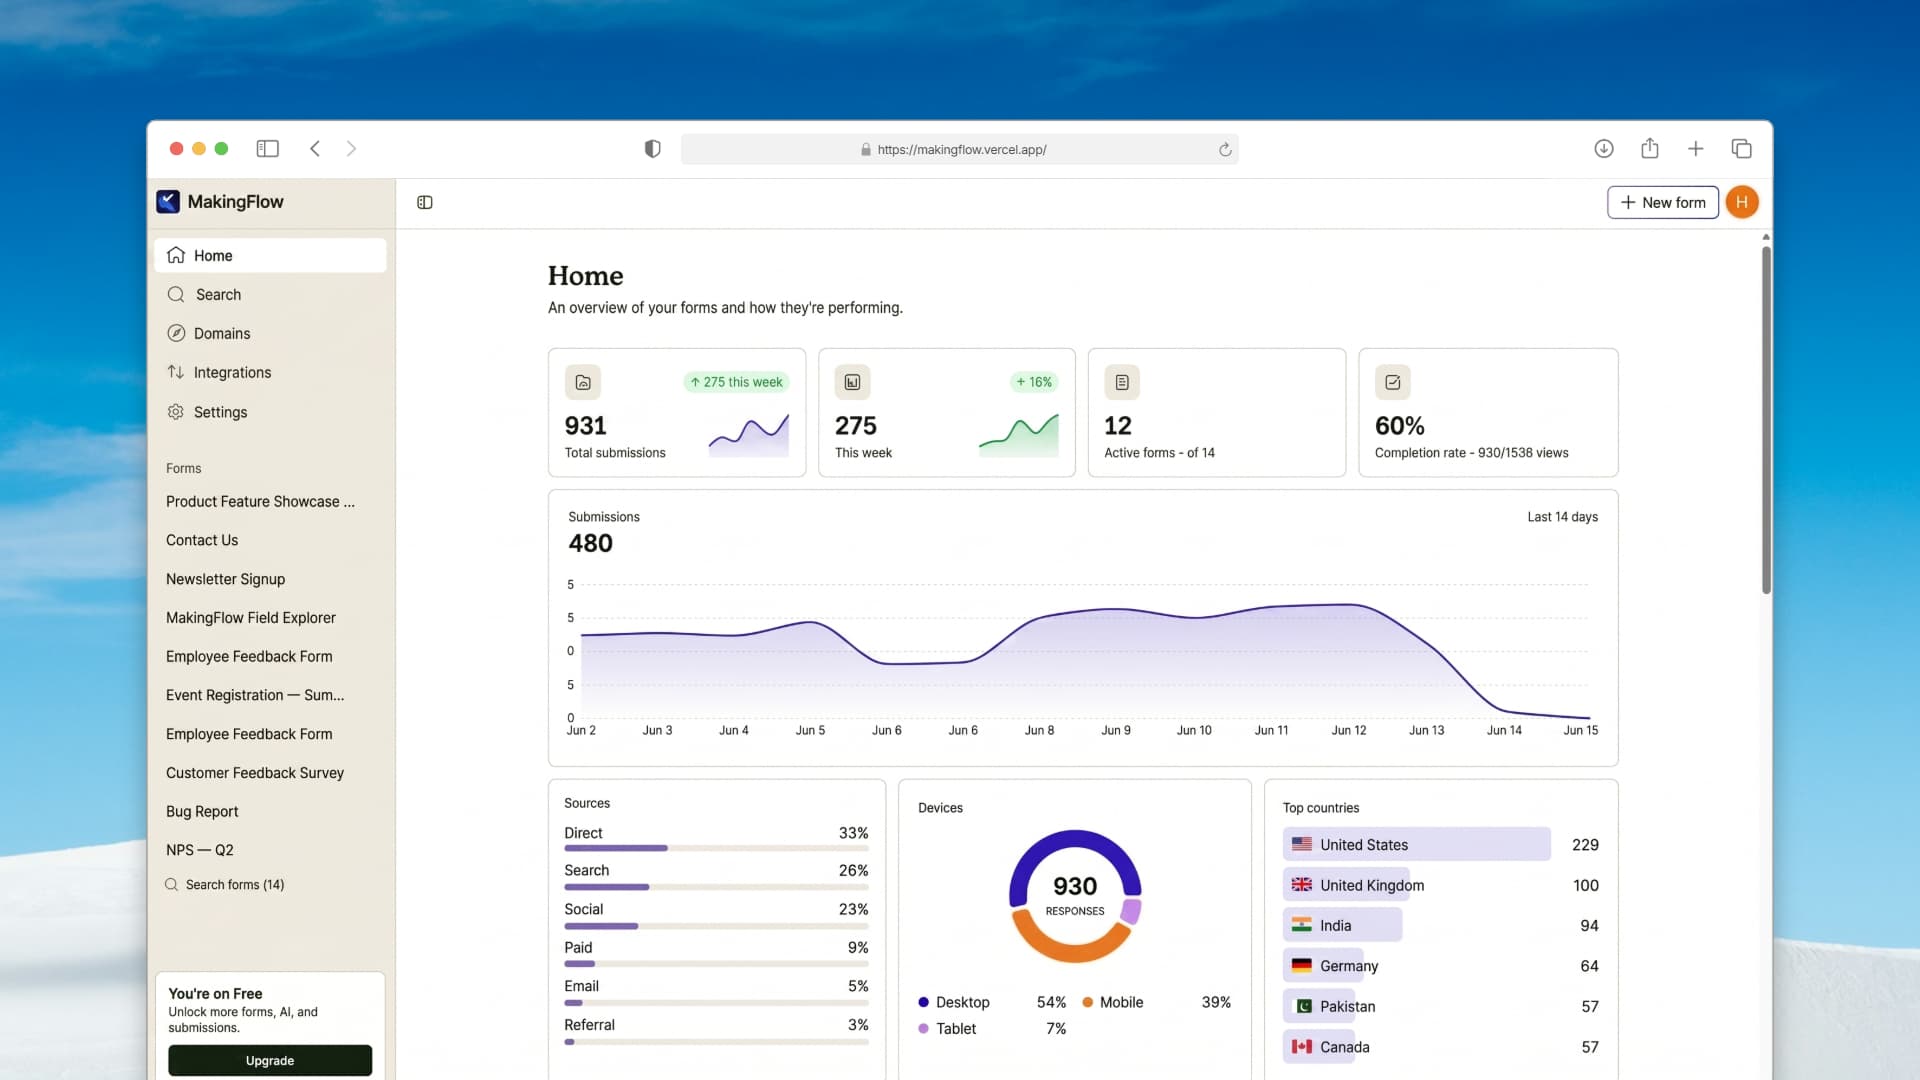This screenshot has height=1080, width=1920.
Task: Click the Domains compass icon
Action: (x=176, y=333)
